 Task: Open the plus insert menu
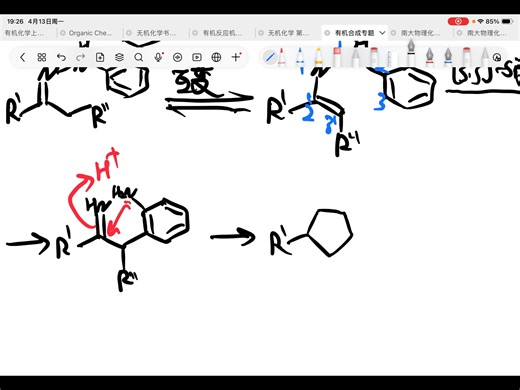pos(236,57)
